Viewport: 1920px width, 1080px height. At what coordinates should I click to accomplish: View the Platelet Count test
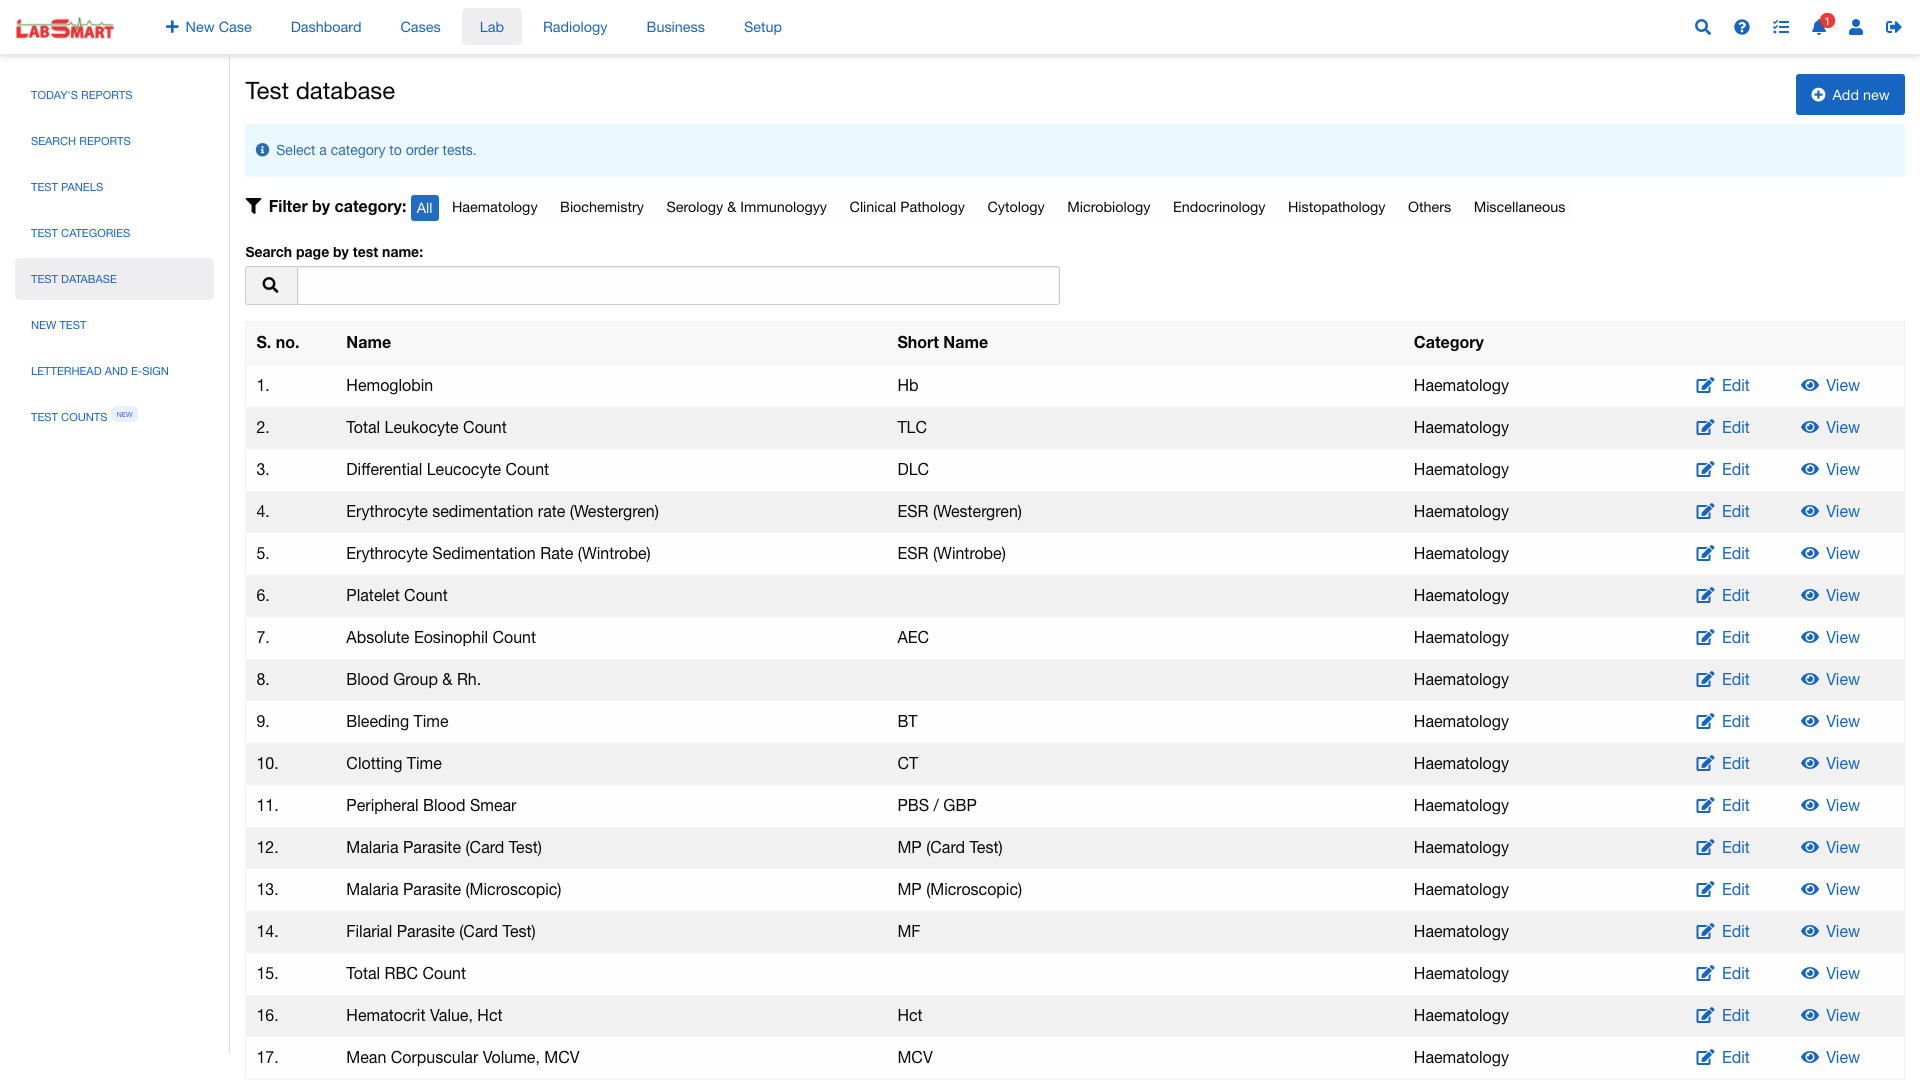pos(1830,595)
